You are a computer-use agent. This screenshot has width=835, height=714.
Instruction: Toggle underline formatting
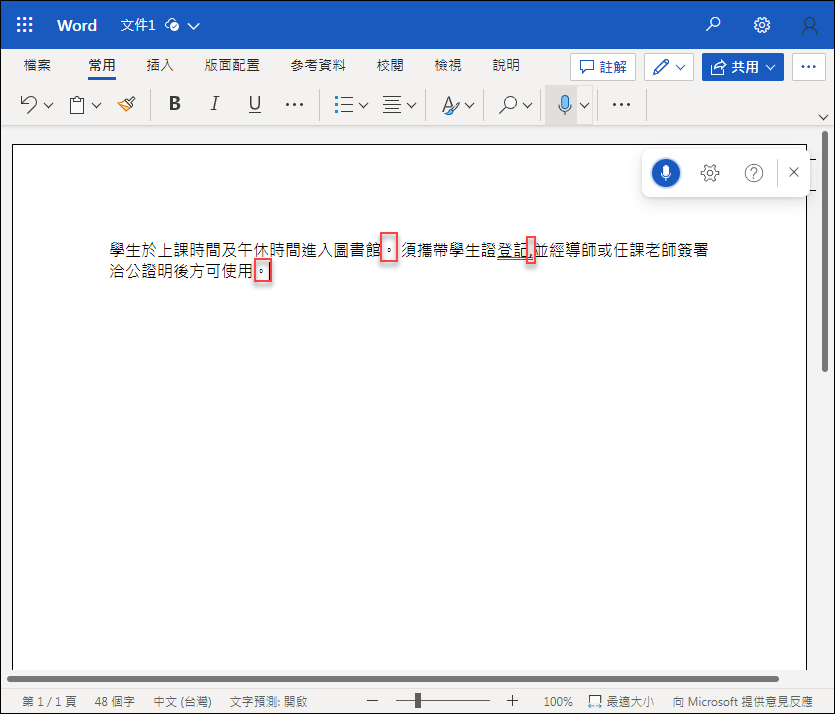click(255, 104)
